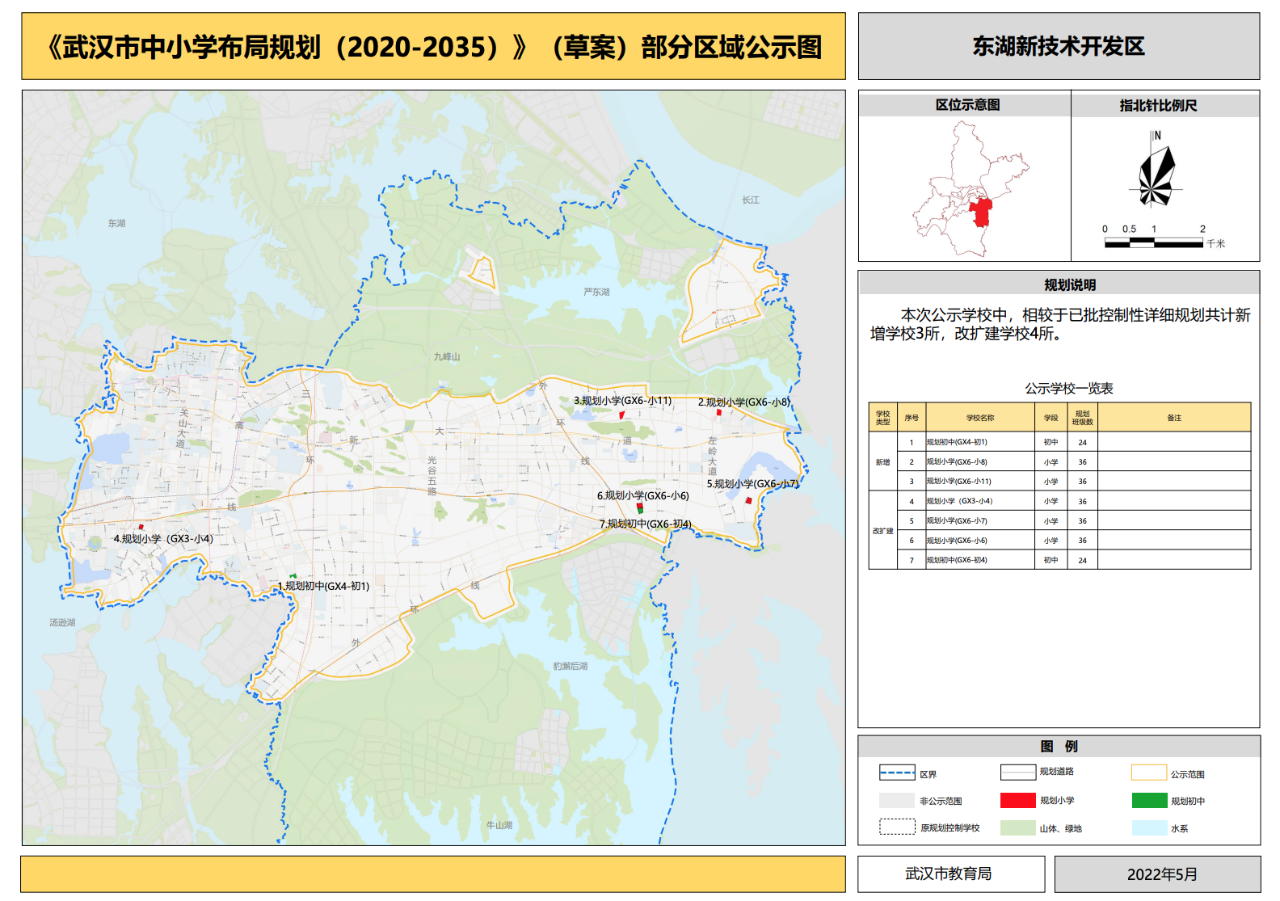The image size is (1280, 901).
Task: Click class count 24 in row 1
Action: click(1082, 441)
